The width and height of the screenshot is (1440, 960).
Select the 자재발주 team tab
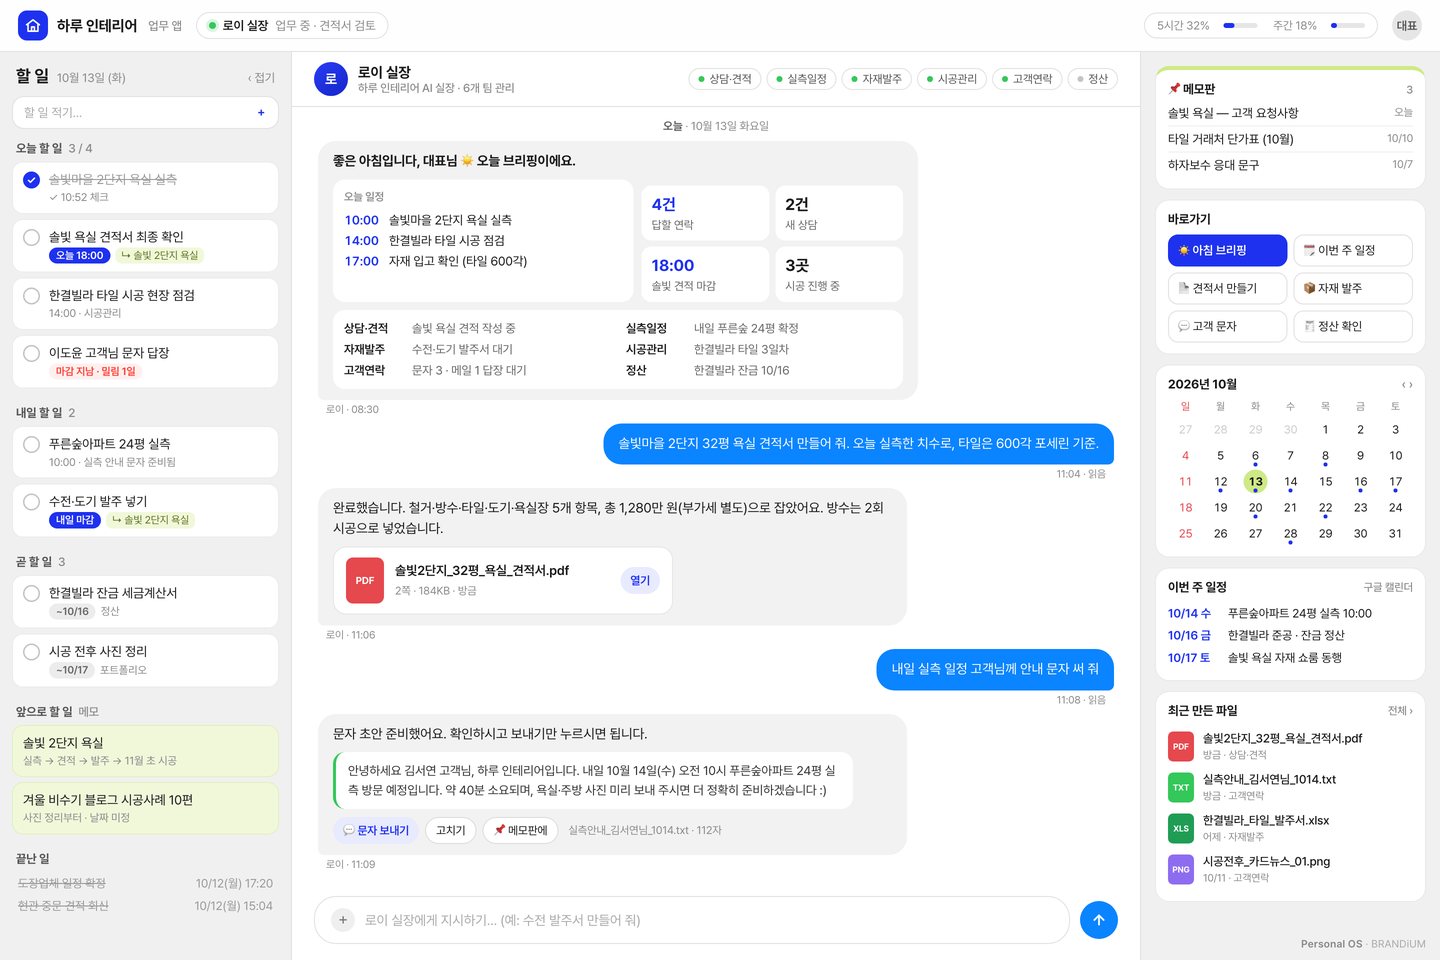877,79
